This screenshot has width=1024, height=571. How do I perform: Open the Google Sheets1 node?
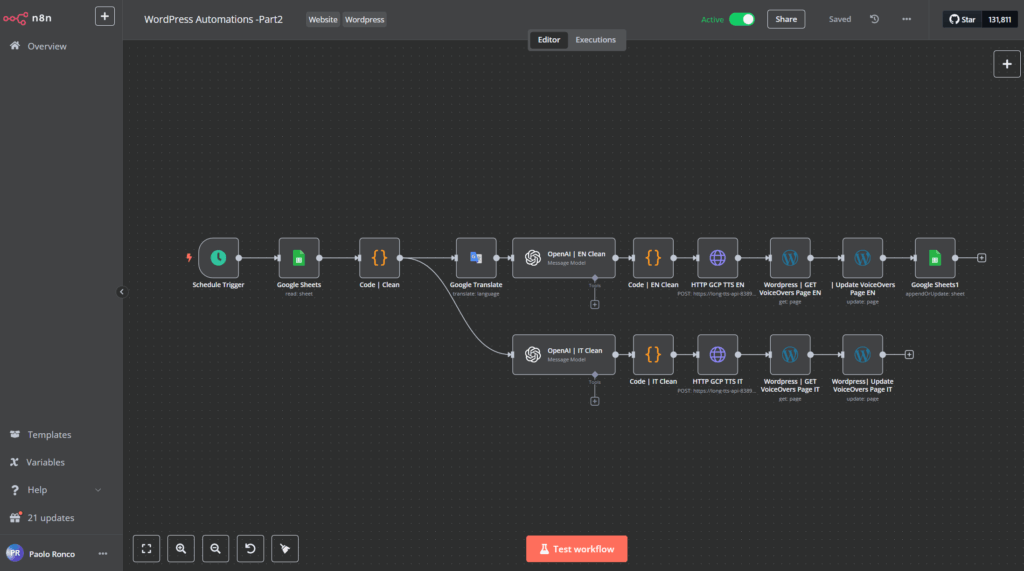[935, 257]
